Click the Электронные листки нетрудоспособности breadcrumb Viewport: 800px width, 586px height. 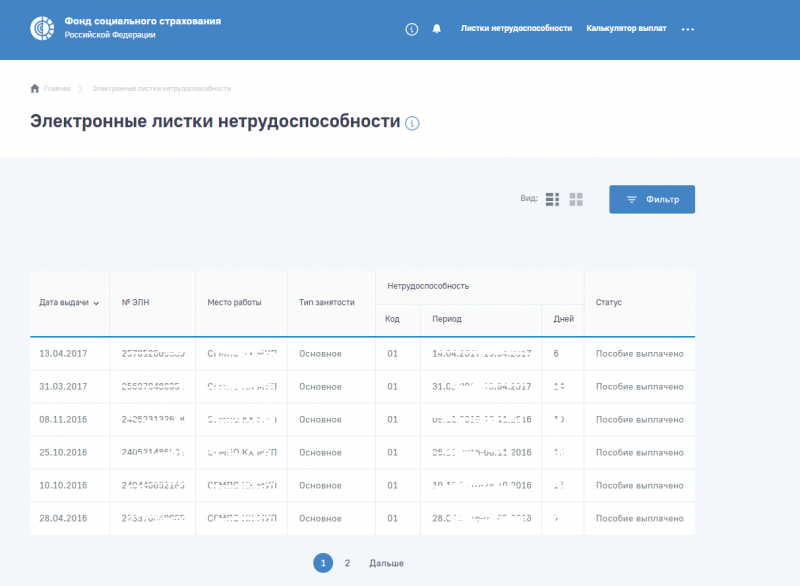click(160, 88)
